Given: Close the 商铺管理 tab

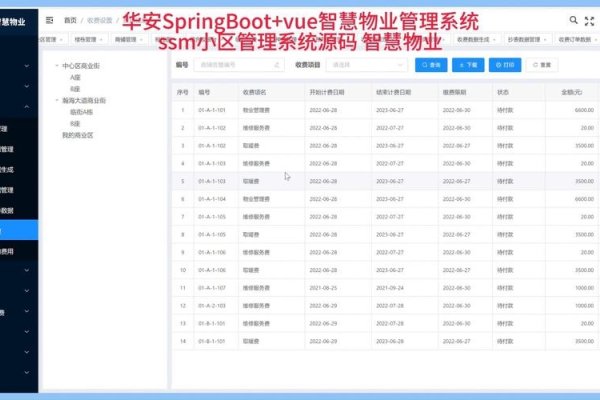Looking at the screenshot, I should coord(142,40).
